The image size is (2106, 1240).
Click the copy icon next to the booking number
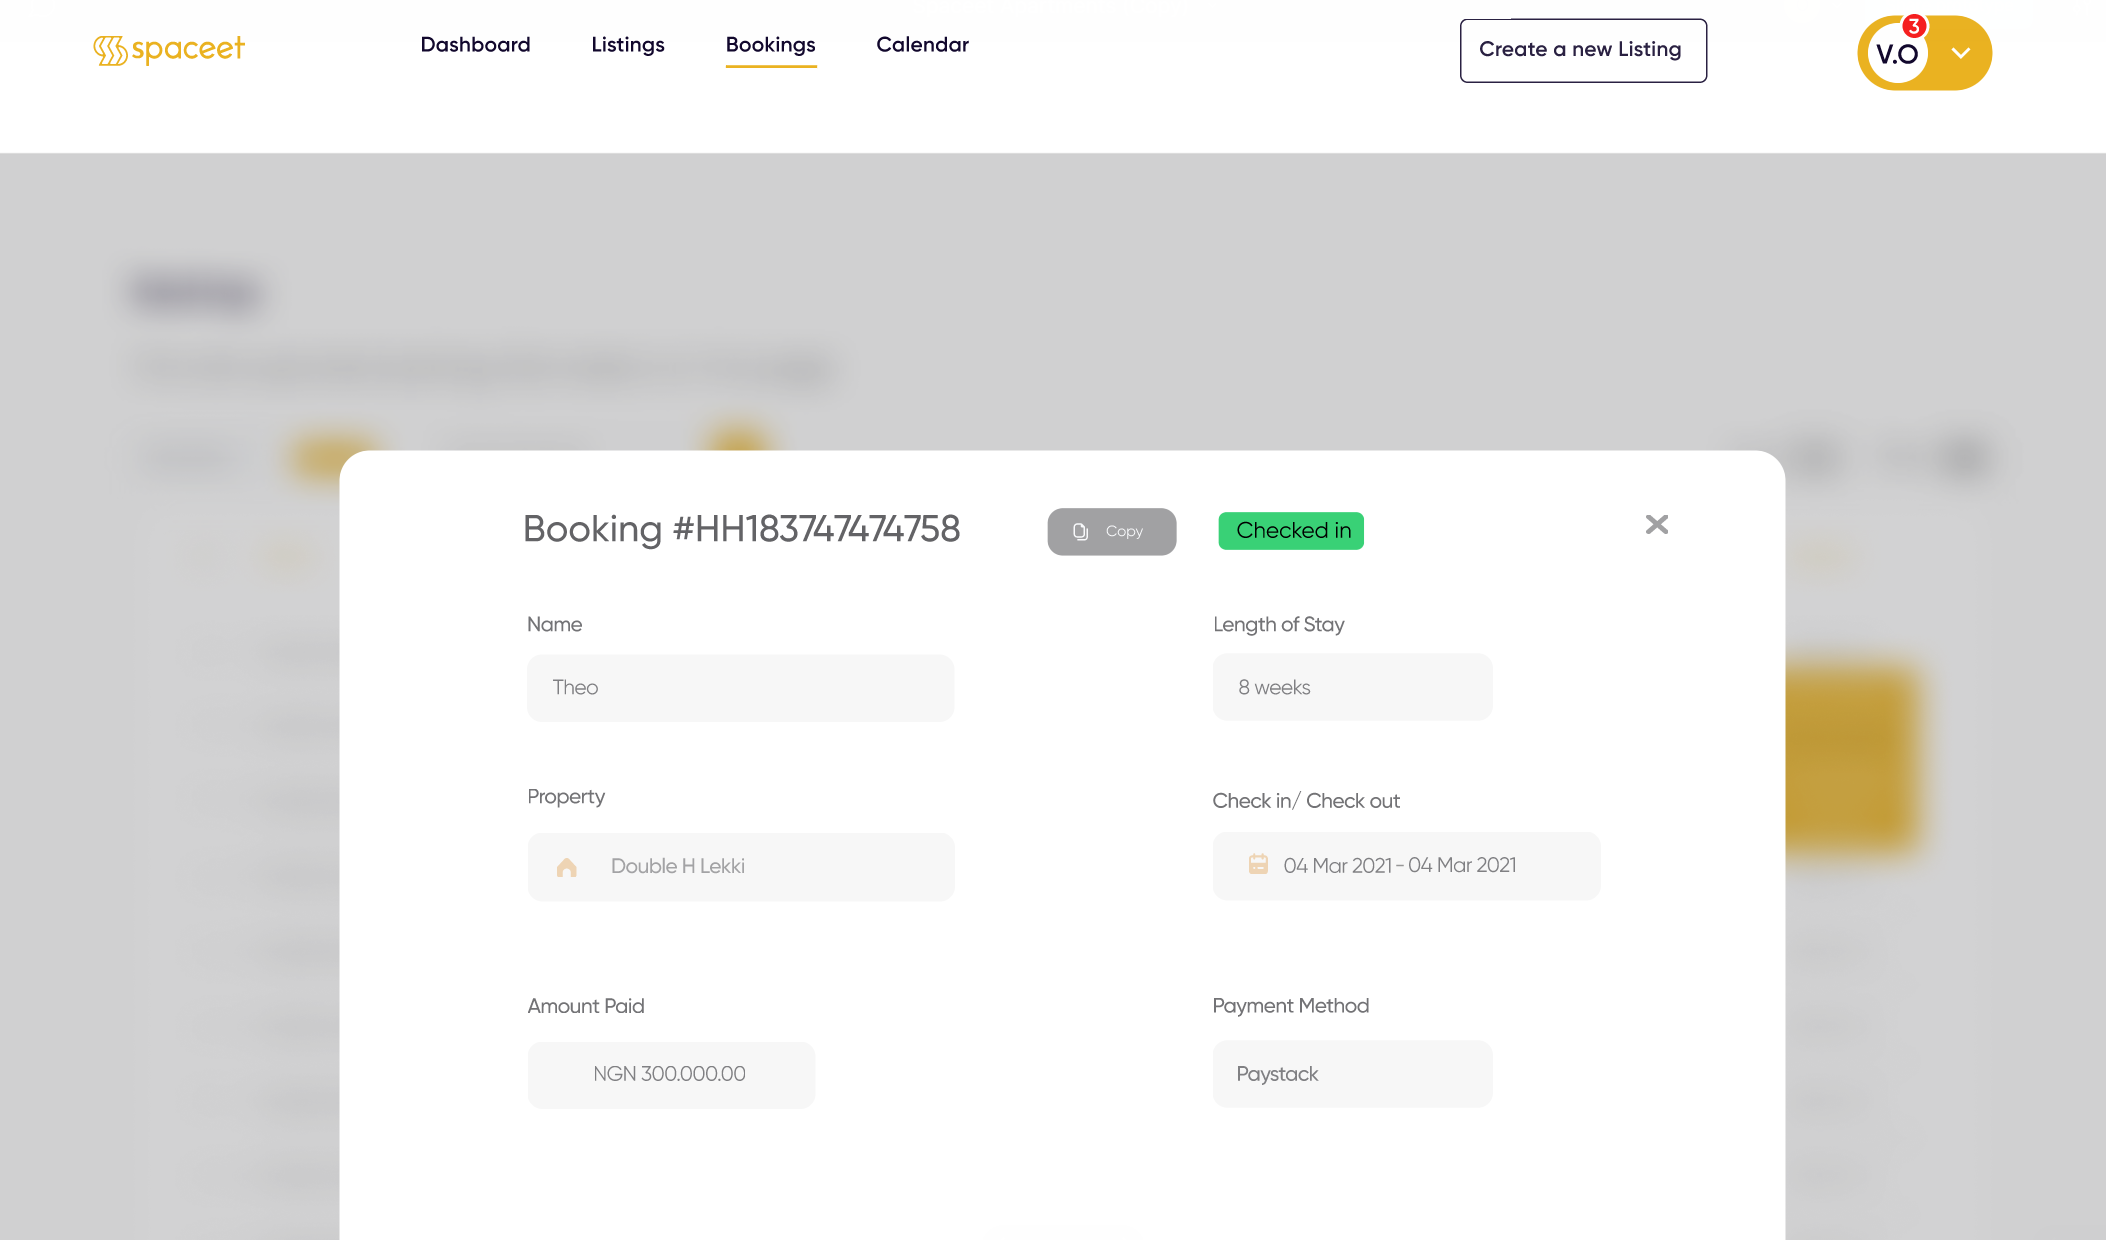pos(1080,531)
